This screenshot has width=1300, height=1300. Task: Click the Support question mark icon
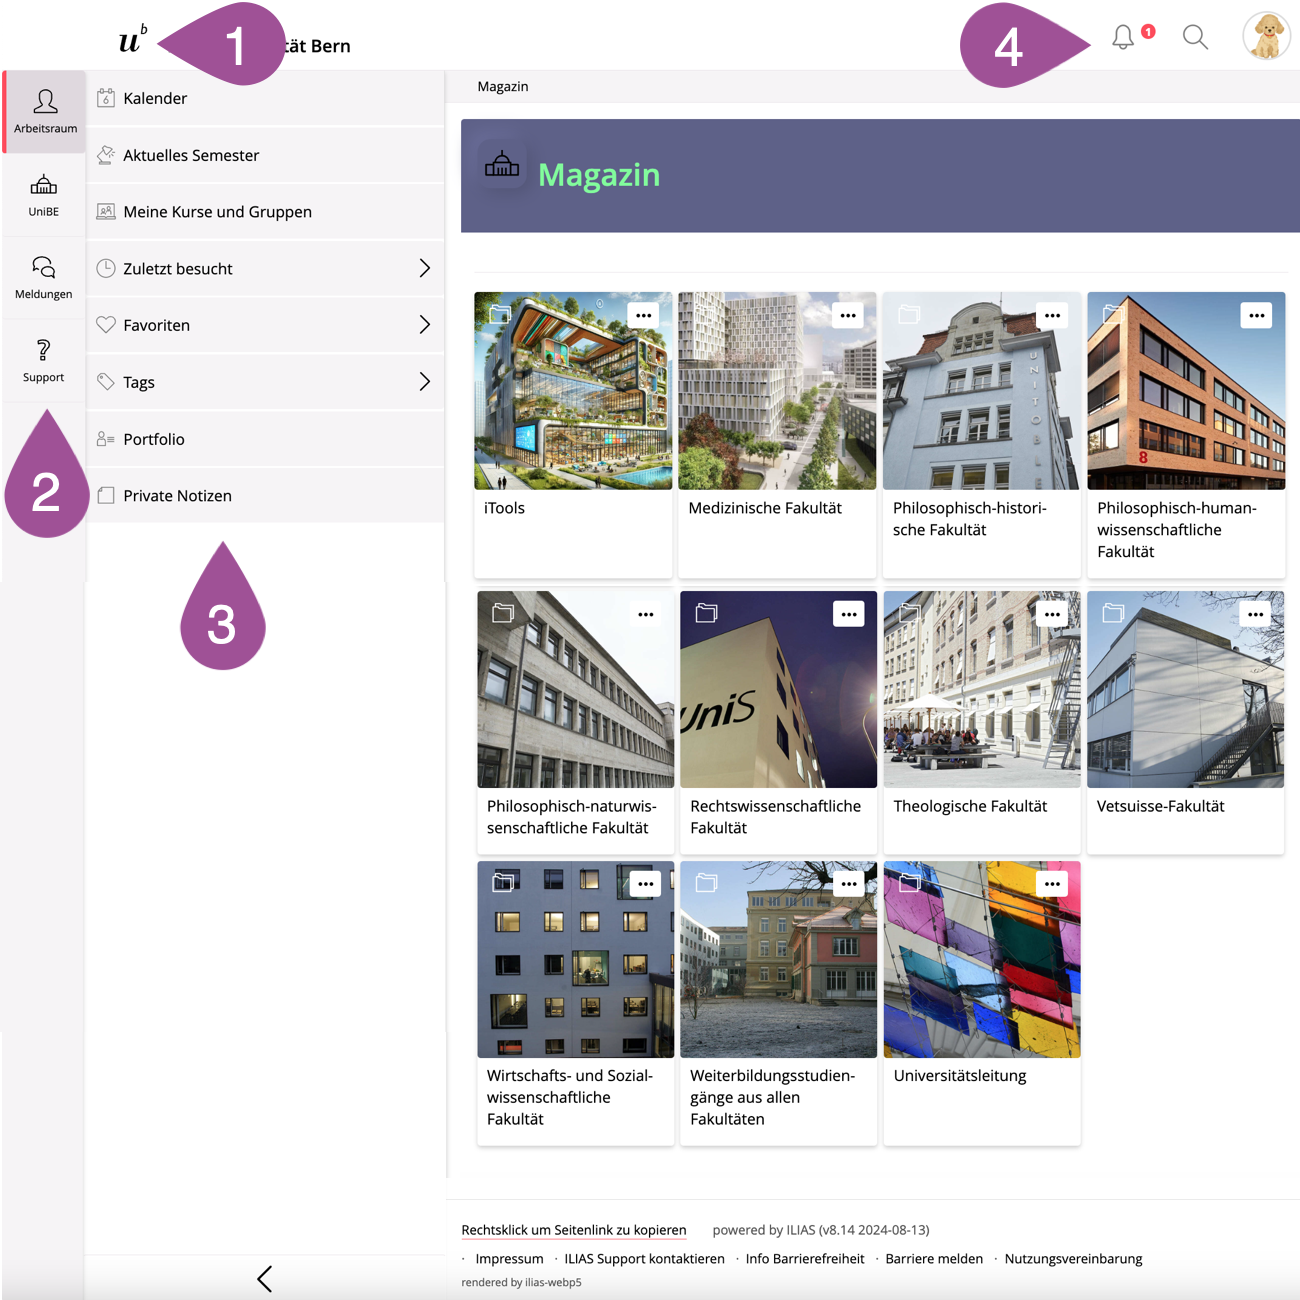tap(44, 360)
